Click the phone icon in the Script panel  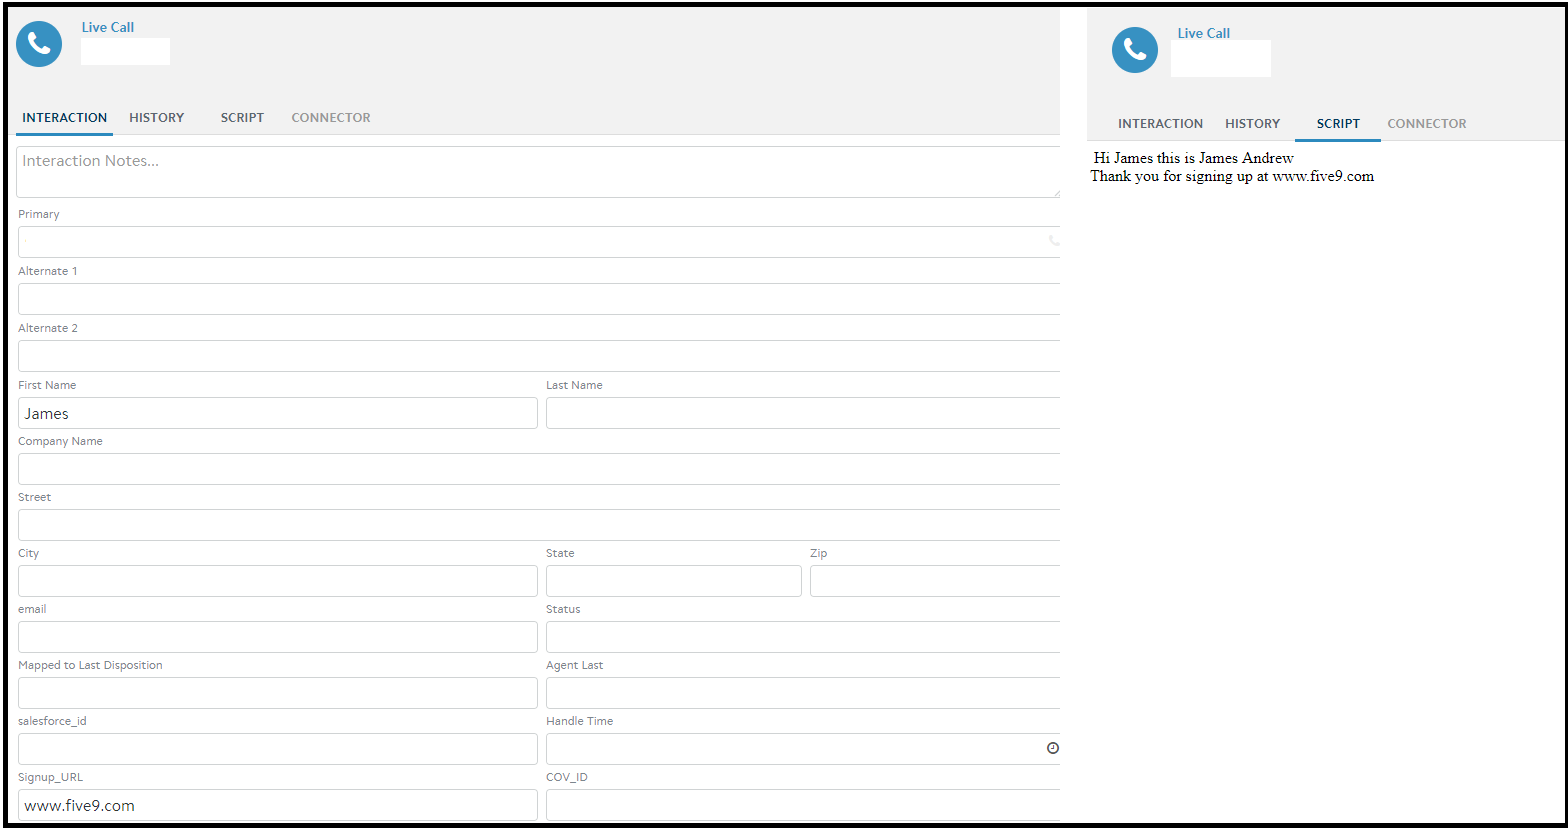1135,50
